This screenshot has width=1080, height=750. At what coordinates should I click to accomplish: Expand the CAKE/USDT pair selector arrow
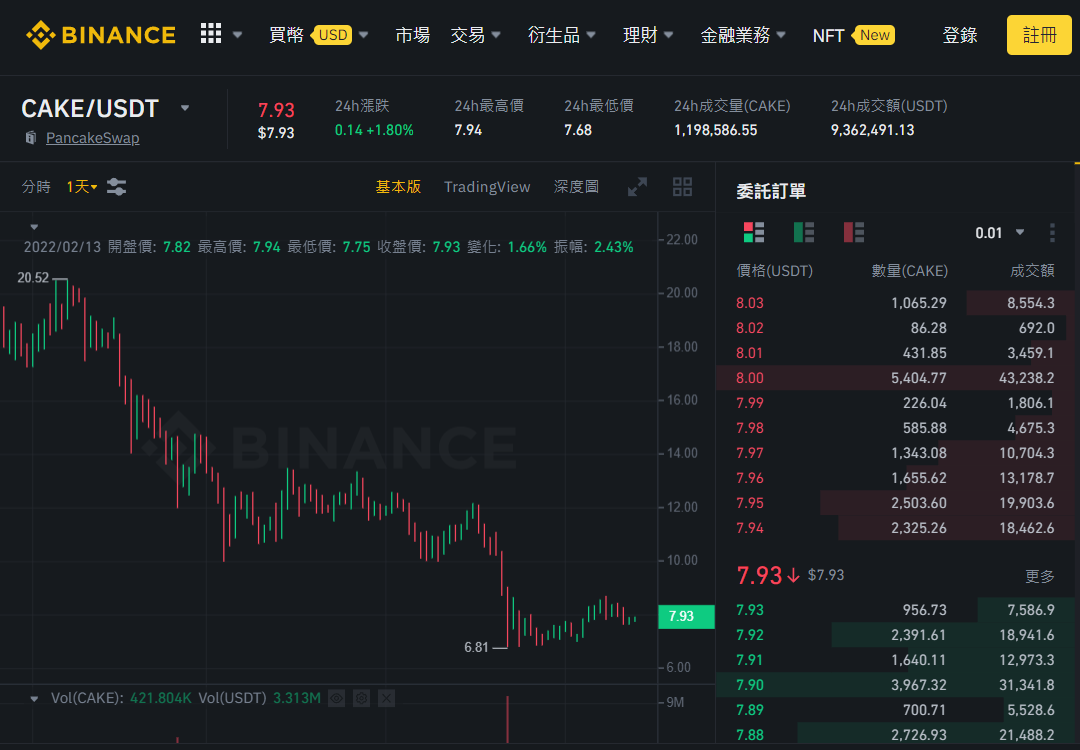click(x=185, y=108)
